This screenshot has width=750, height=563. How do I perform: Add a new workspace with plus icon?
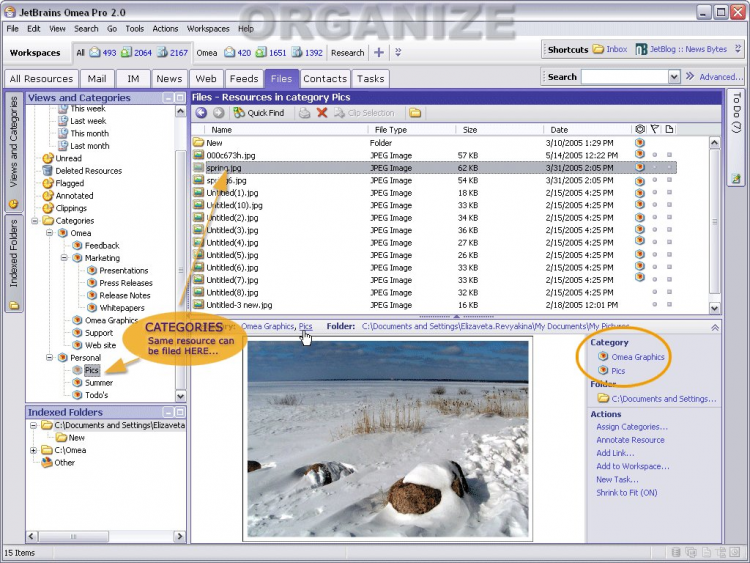(379, 53)
